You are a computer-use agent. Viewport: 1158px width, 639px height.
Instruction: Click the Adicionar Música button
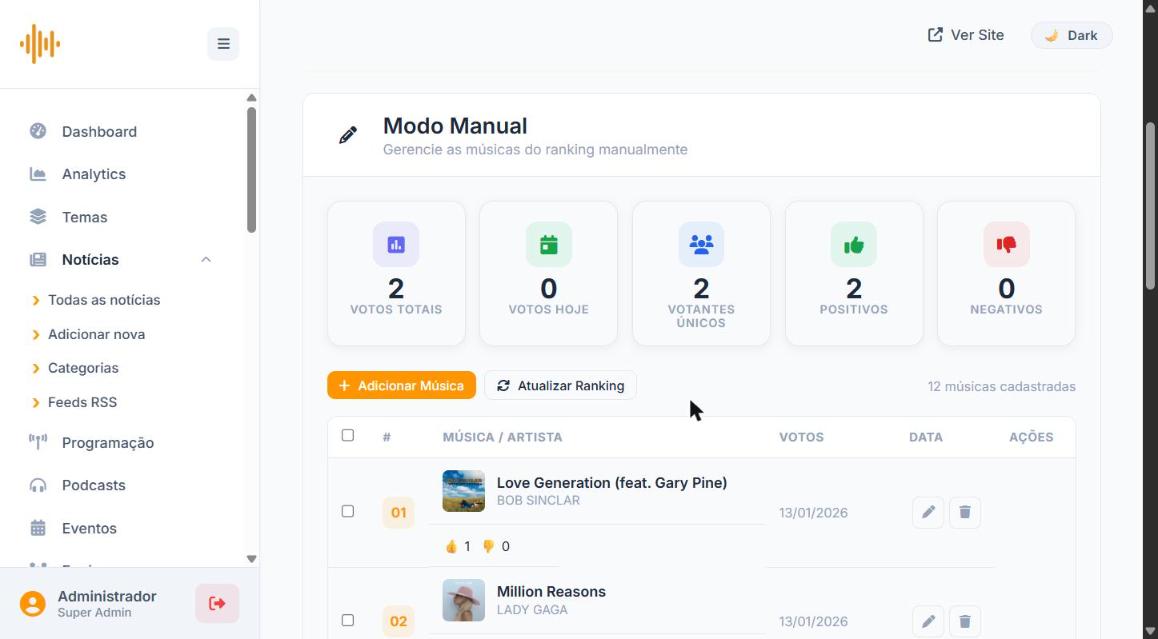(402, 386)
